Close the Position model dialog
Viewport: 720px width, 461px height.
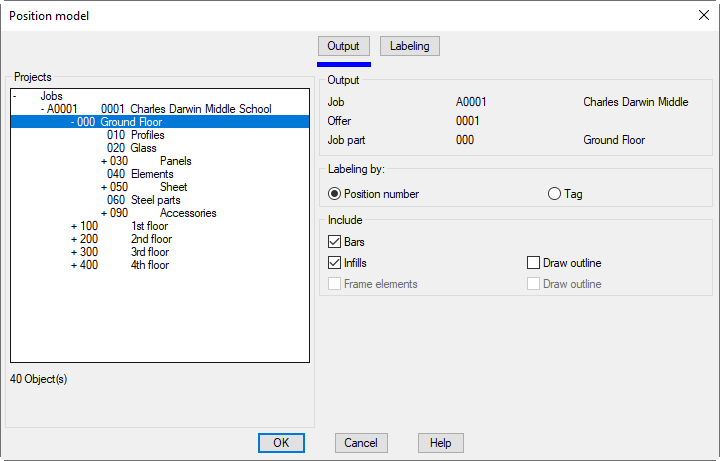click(702, 15)
